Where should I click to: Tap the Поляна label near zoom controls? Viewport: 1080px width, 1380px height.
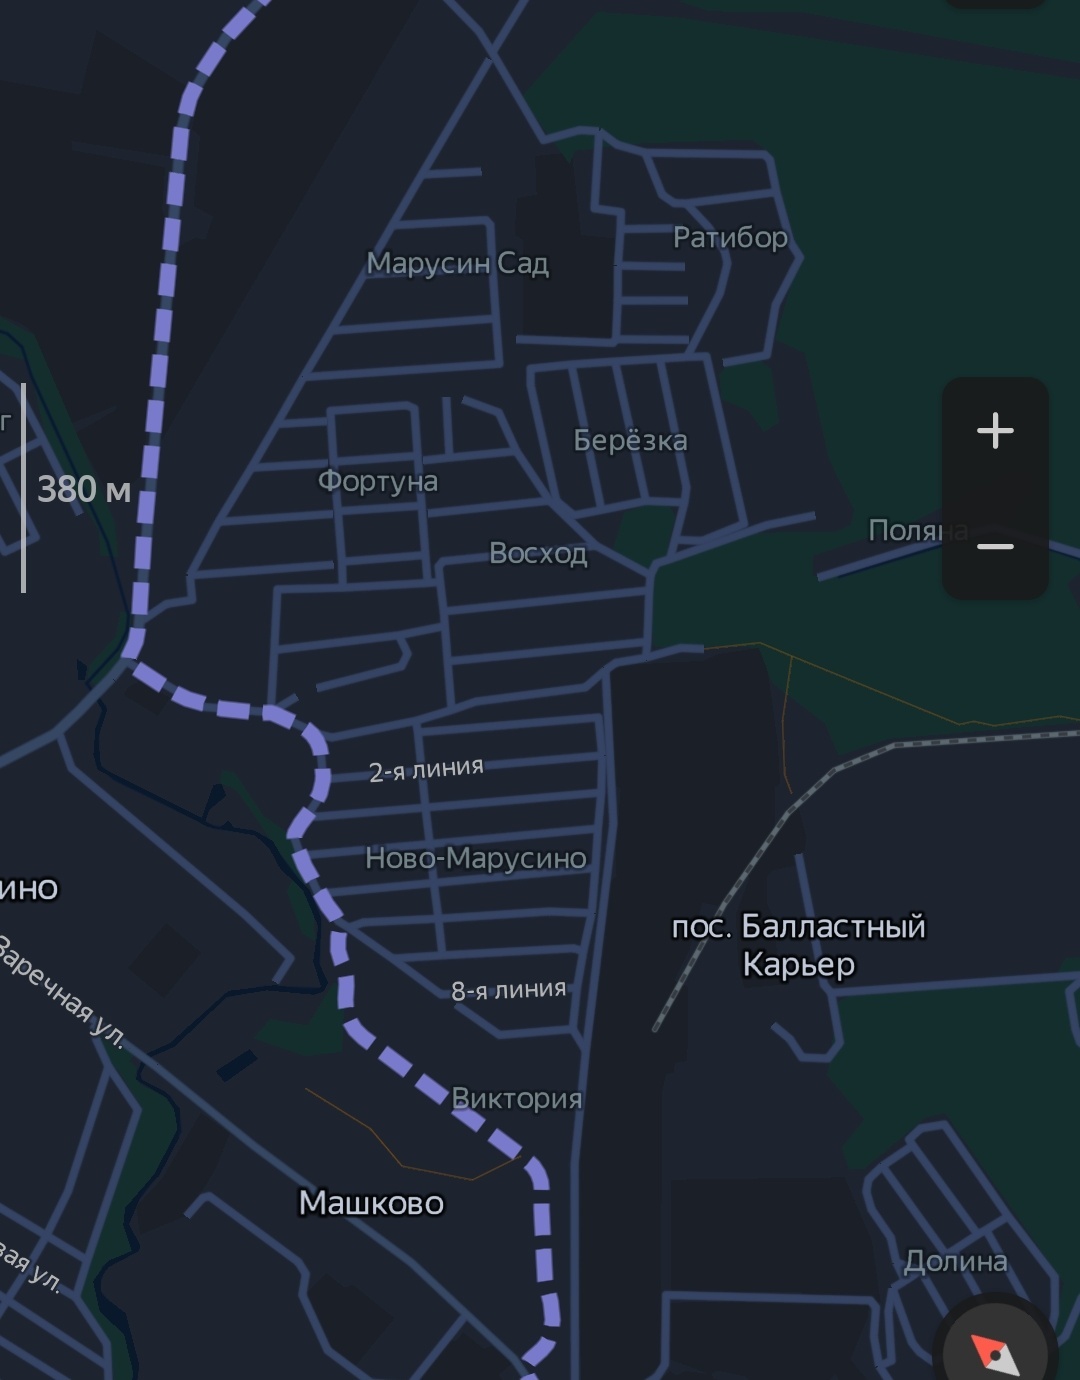click(x=917, y=530)
